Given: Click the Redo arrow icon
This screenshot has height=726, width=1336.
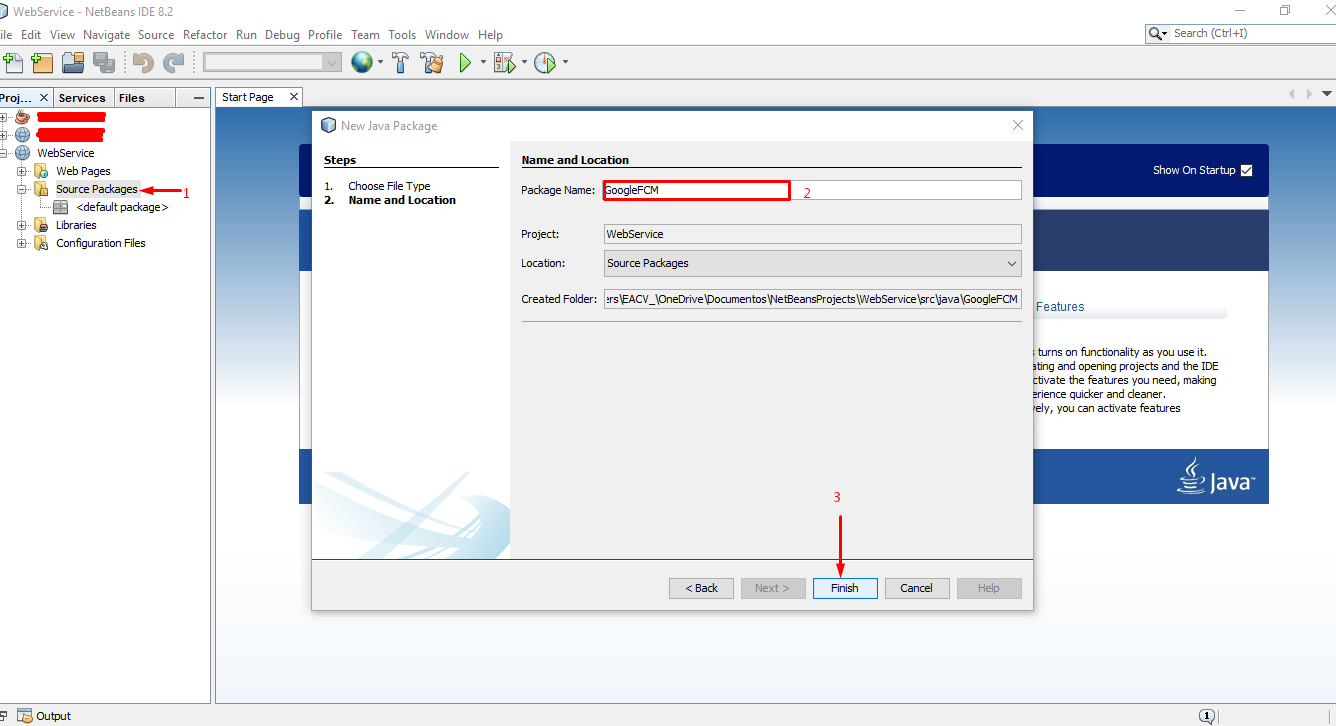Looking at the screenshot, I should point(173,62).
